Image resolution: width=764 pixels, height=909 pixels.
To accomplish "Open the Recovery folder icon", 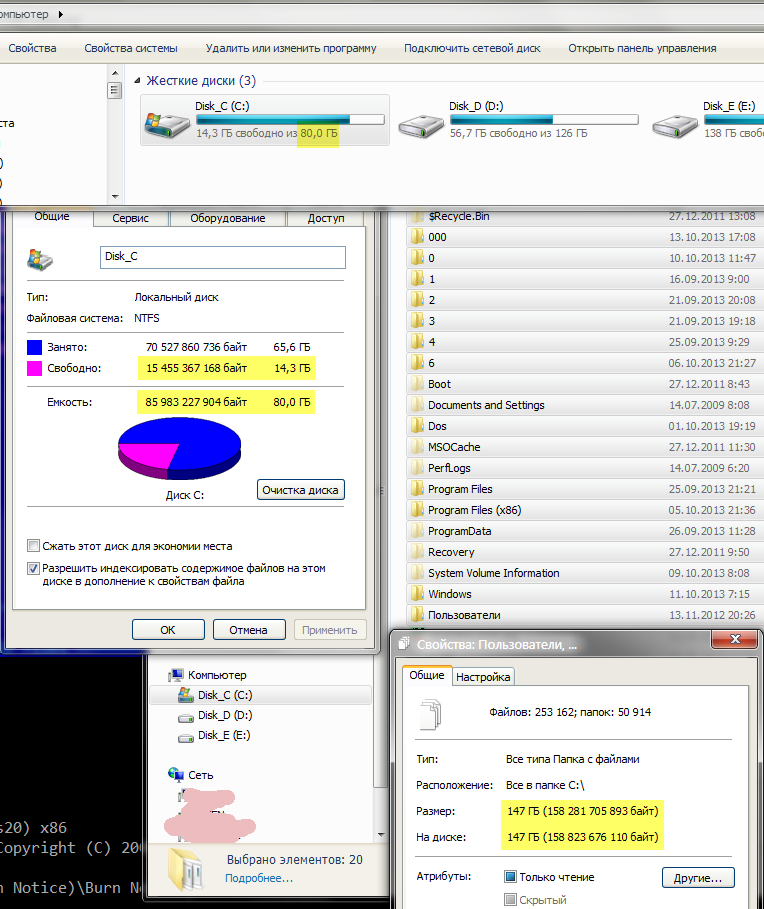I will (x=417, y=551).
